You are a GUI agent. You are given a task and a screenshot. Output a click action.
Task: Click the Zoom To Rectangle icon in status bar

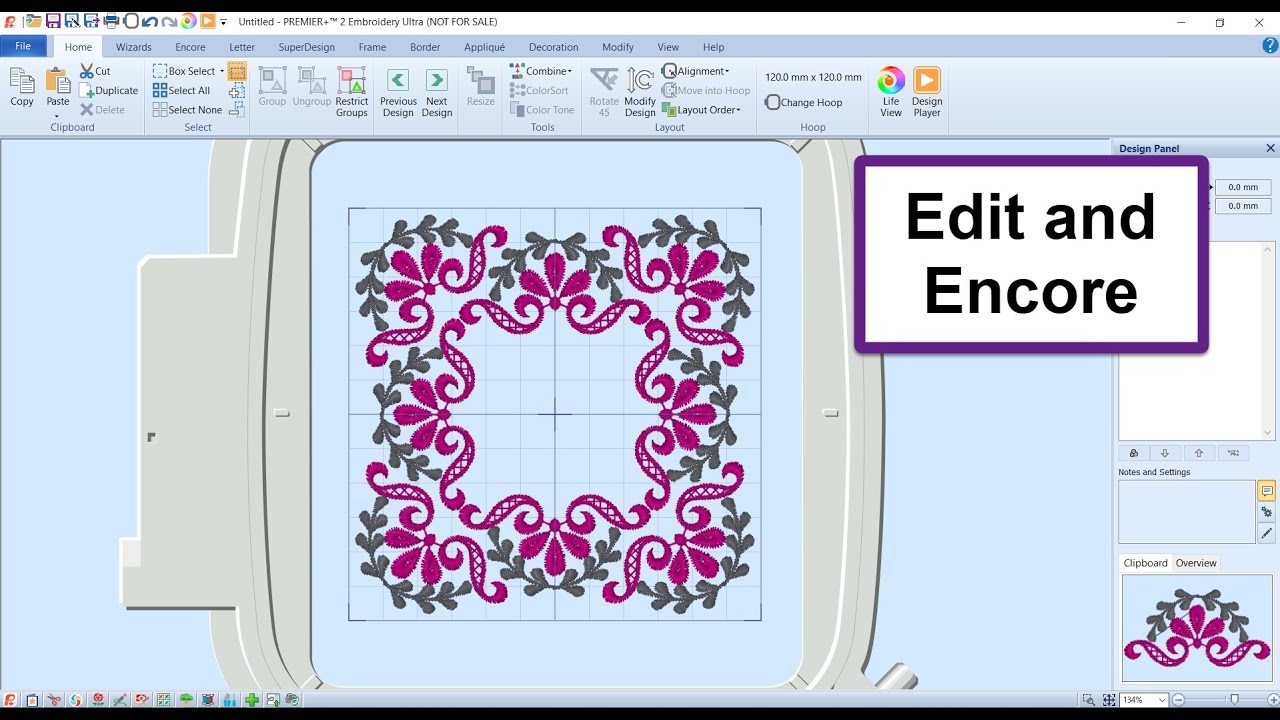click(x=1088, y=700)
